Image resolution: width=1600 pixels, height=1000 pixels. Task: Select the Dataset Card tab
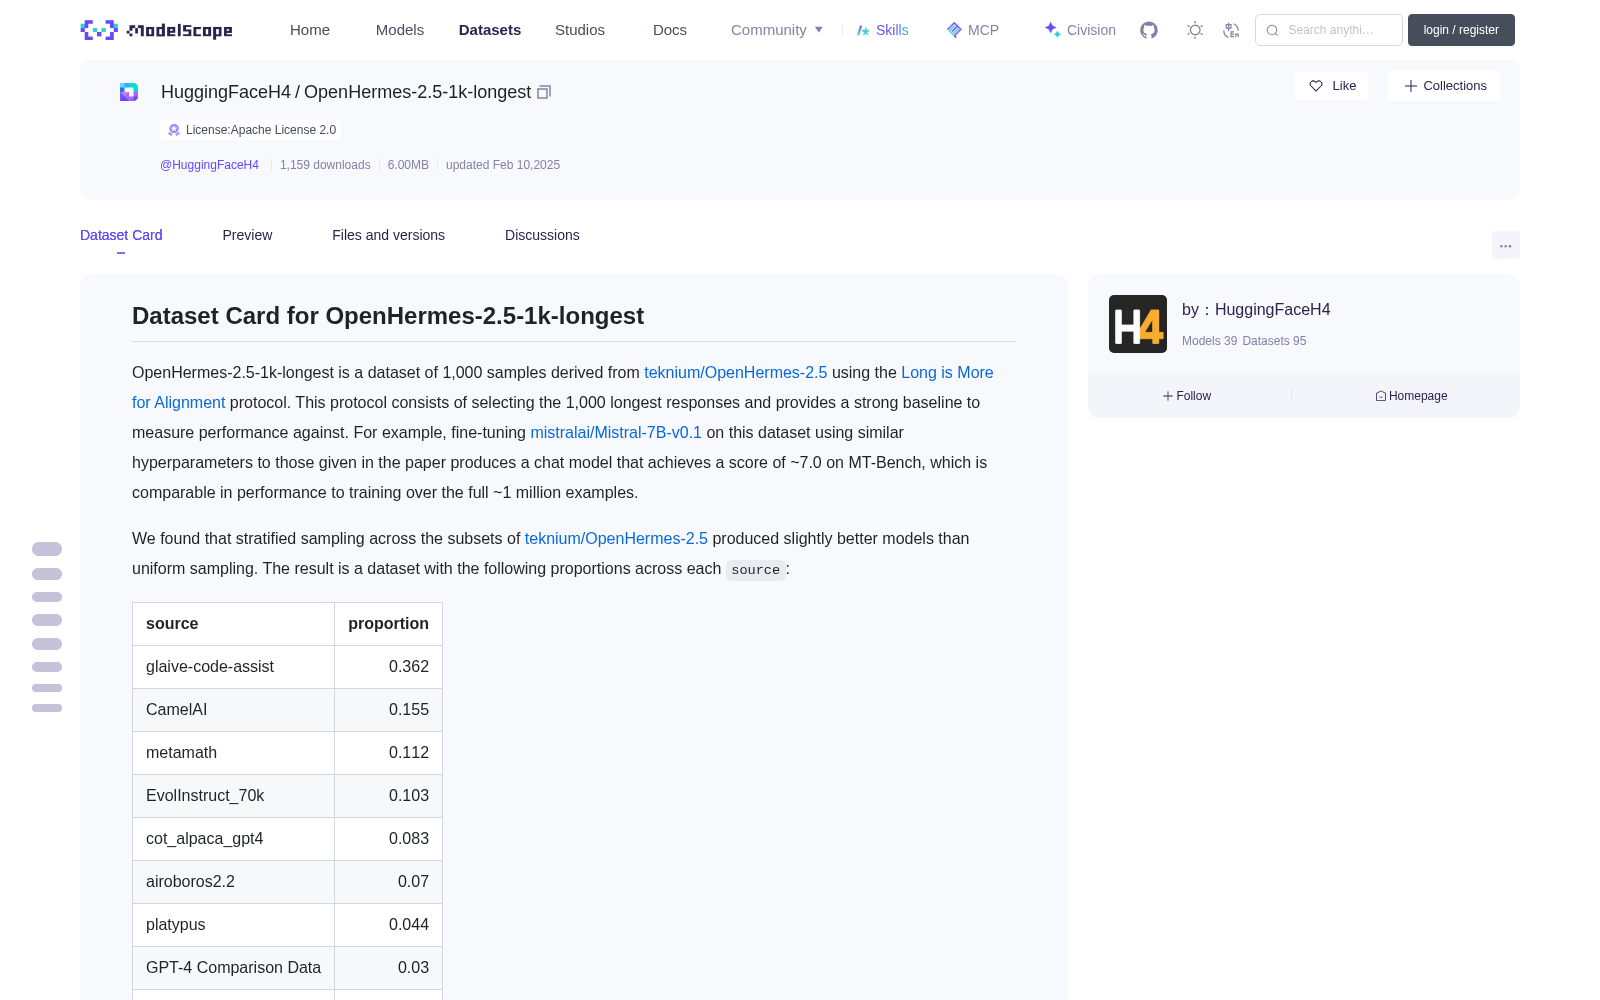pos(121,235)
